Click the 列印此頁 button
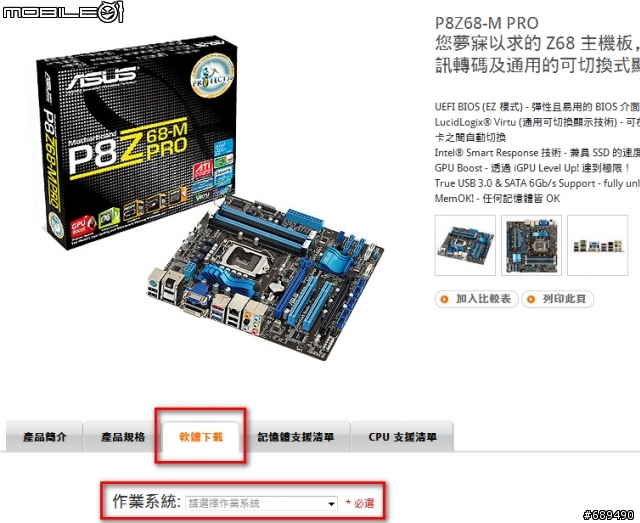 [x=558, y=299]
